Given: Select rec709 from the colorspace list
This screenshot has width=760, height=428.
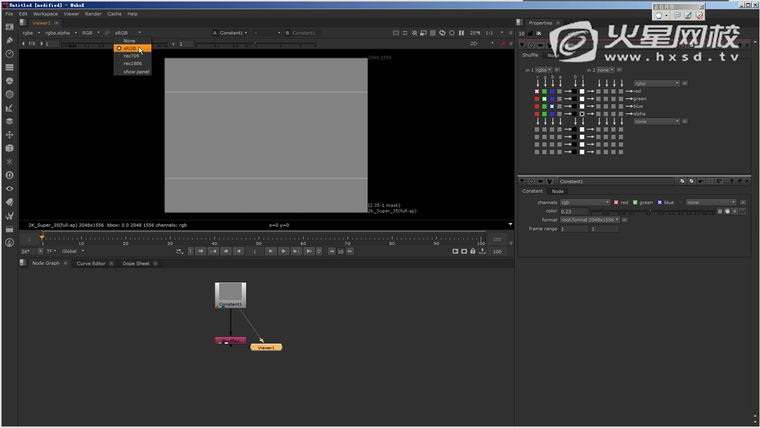Looking at the screenshot, I should [x=131, y=56].
